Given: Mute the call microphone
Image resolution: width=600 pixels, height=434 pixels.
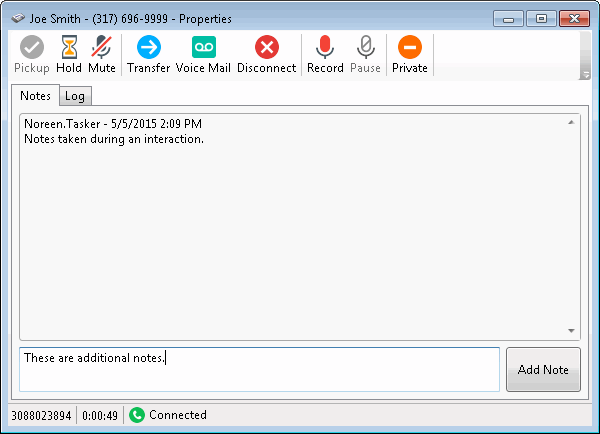Looking at the screenshot, I should (102, 47).
